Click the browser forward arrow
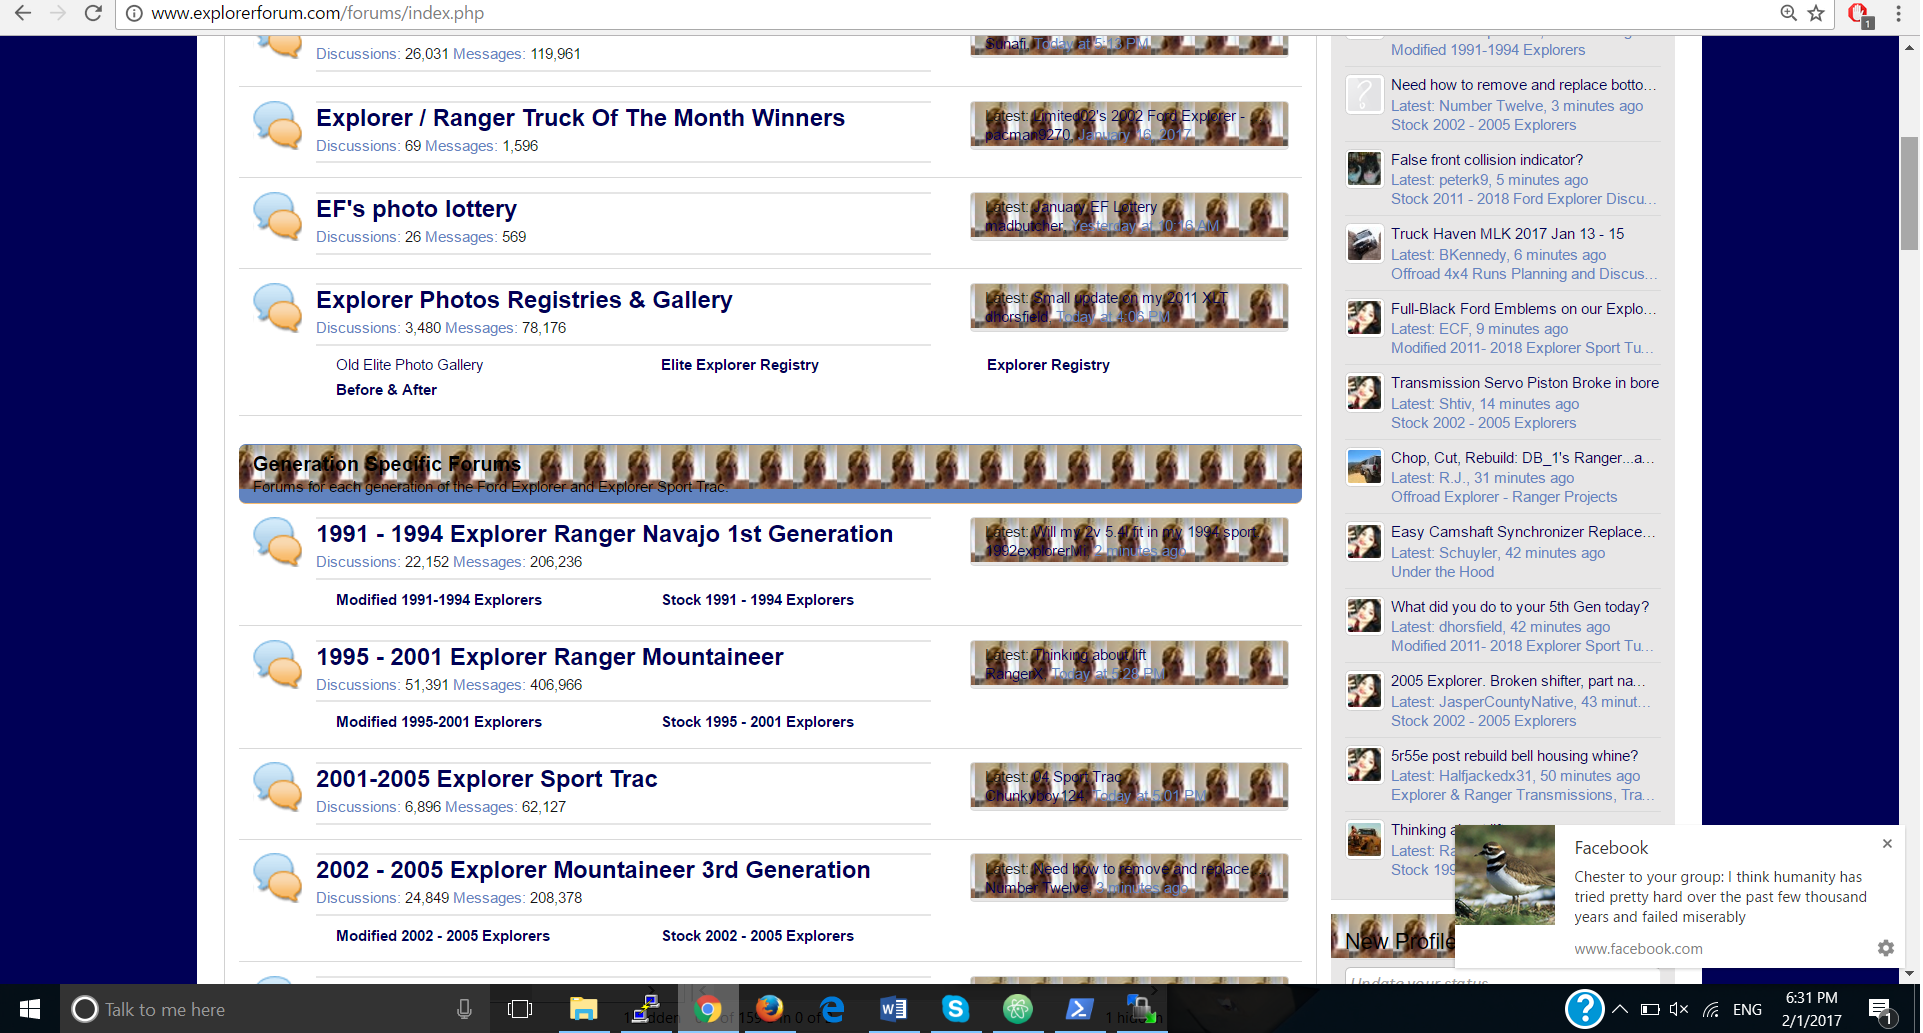Screen dimensions: 1923x1033 coord(58,13)
